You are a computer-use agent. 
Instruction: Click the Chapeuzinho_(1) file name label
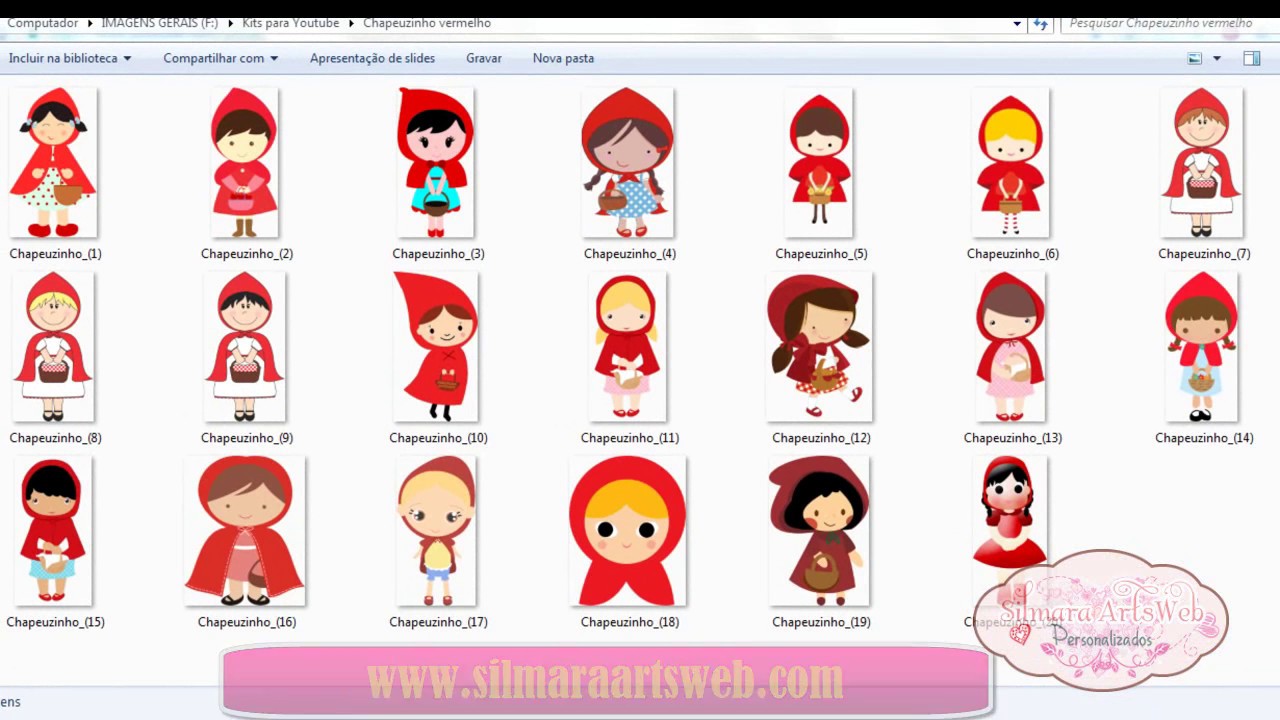[55, 254]
